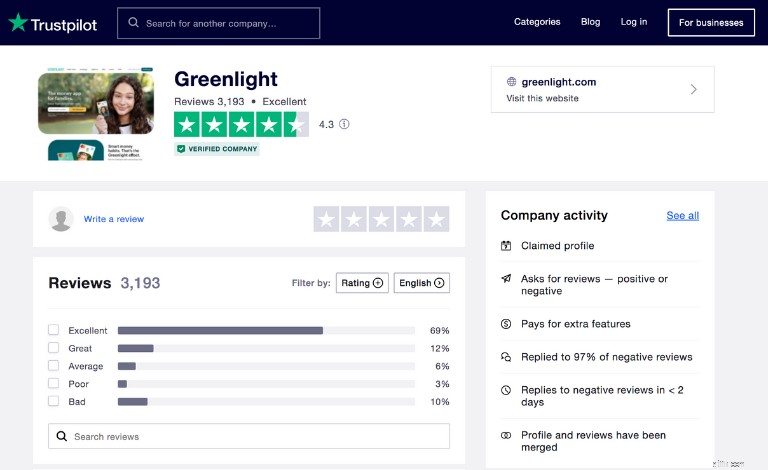Screen dimensions: 768x470
Task: Focus the Search for another company field
Action: (x=218, y=23)
